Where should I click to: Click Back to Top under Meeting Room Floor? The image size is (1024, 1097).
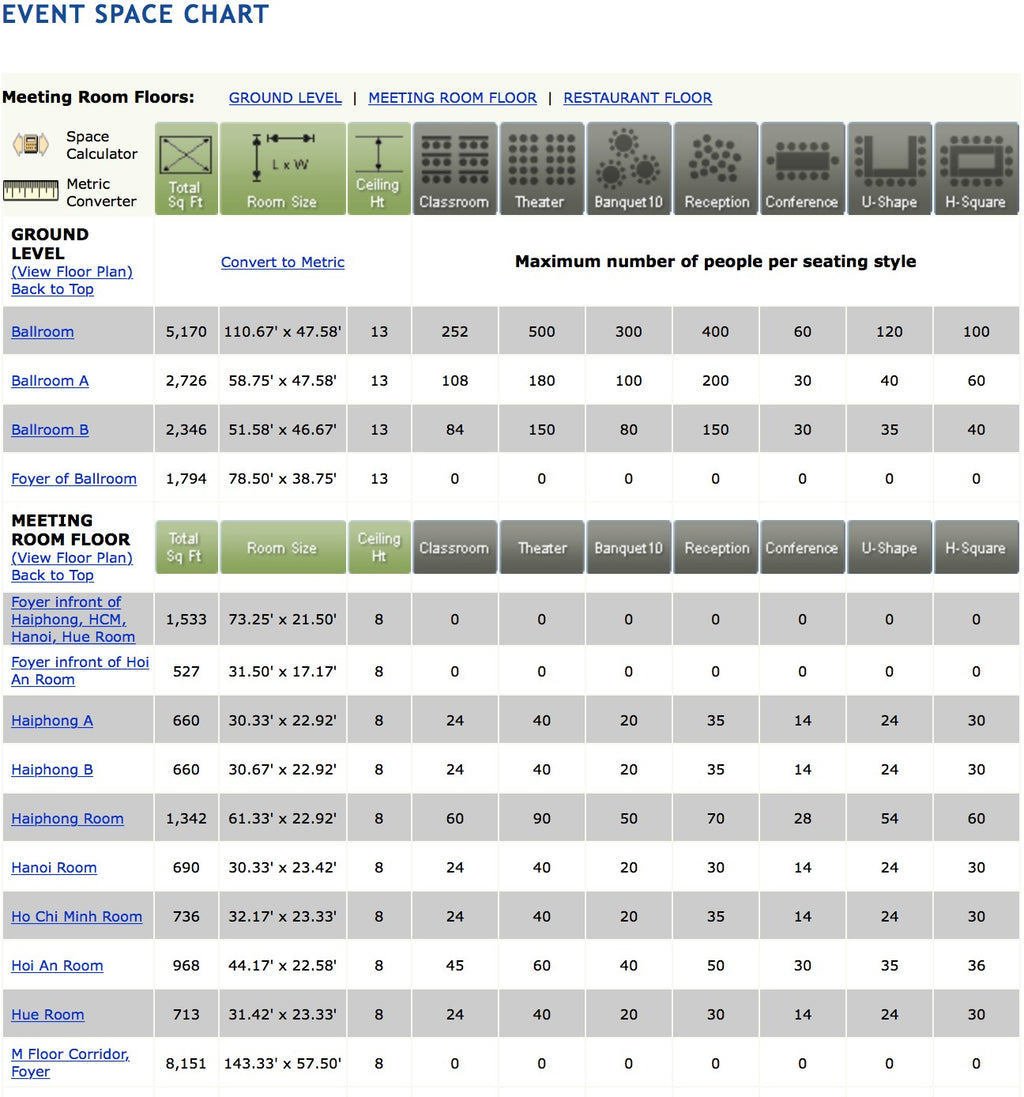pyautogui.click(x=52, y=576)
